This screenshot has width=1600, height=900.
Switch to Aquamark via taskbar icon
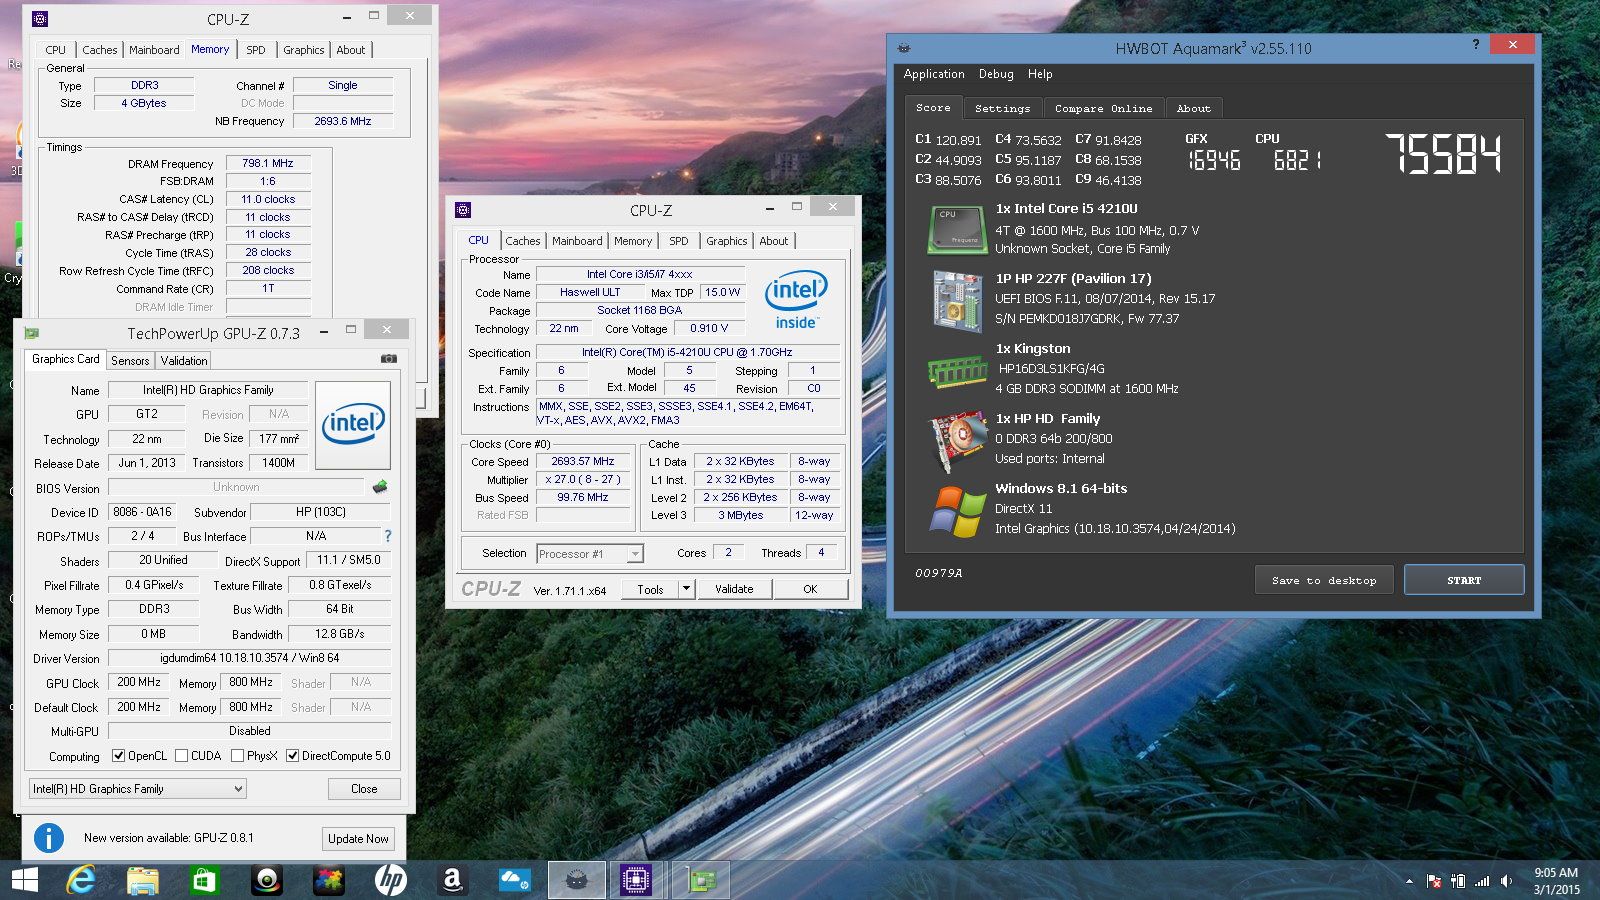[577, 880]
